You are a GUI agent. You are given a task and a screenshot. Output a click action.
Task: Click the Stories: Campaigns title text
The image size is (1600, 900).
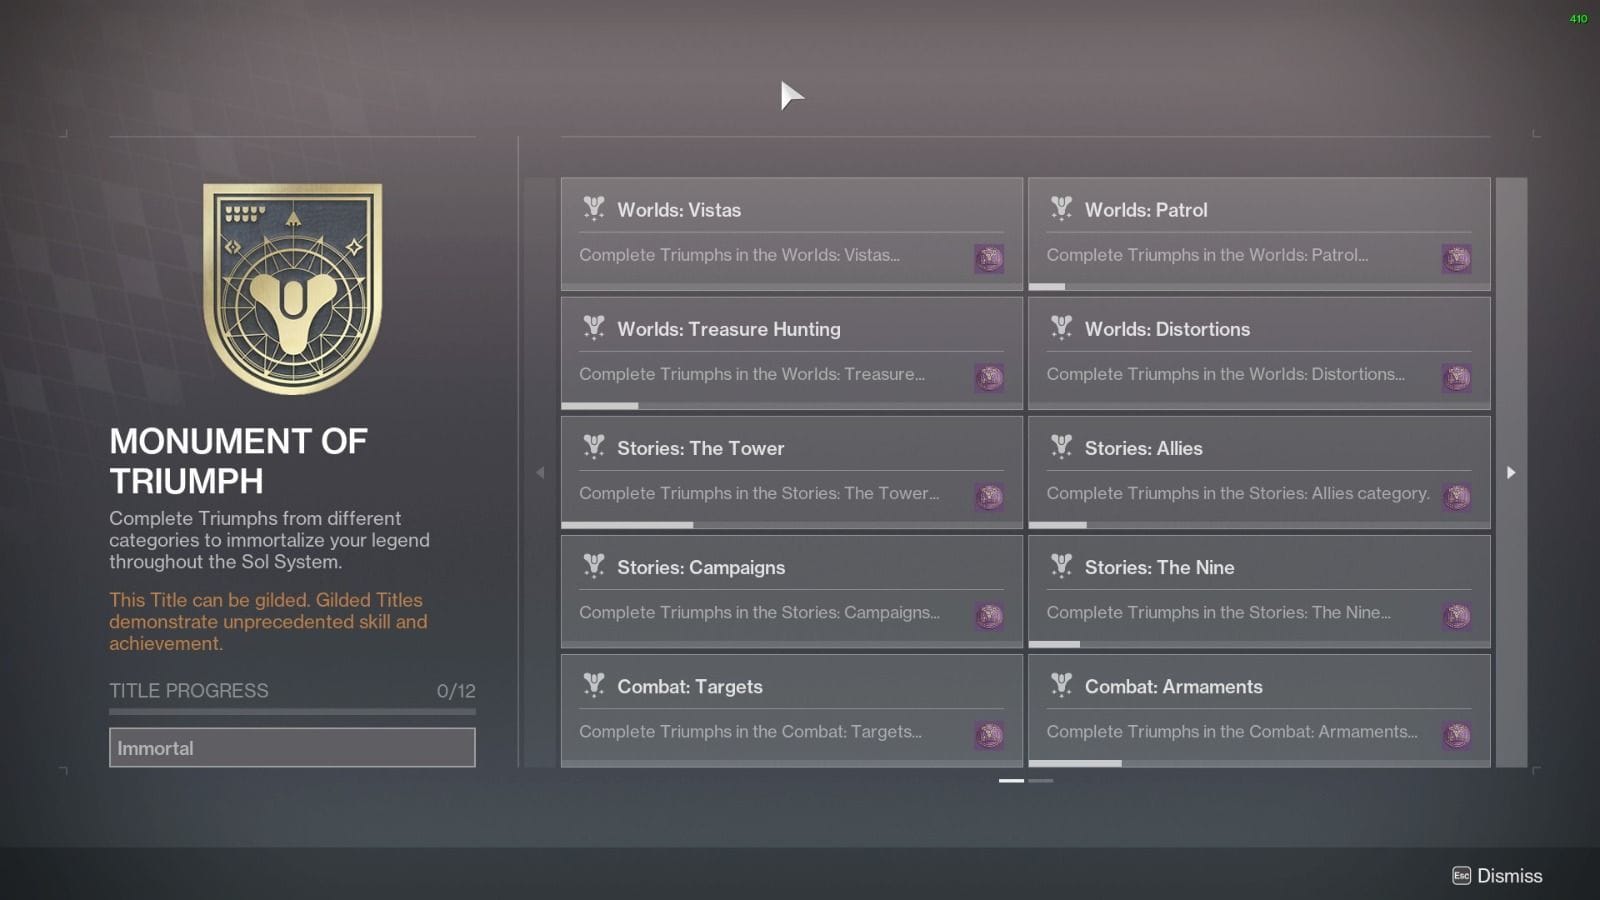tap(701, 567)
